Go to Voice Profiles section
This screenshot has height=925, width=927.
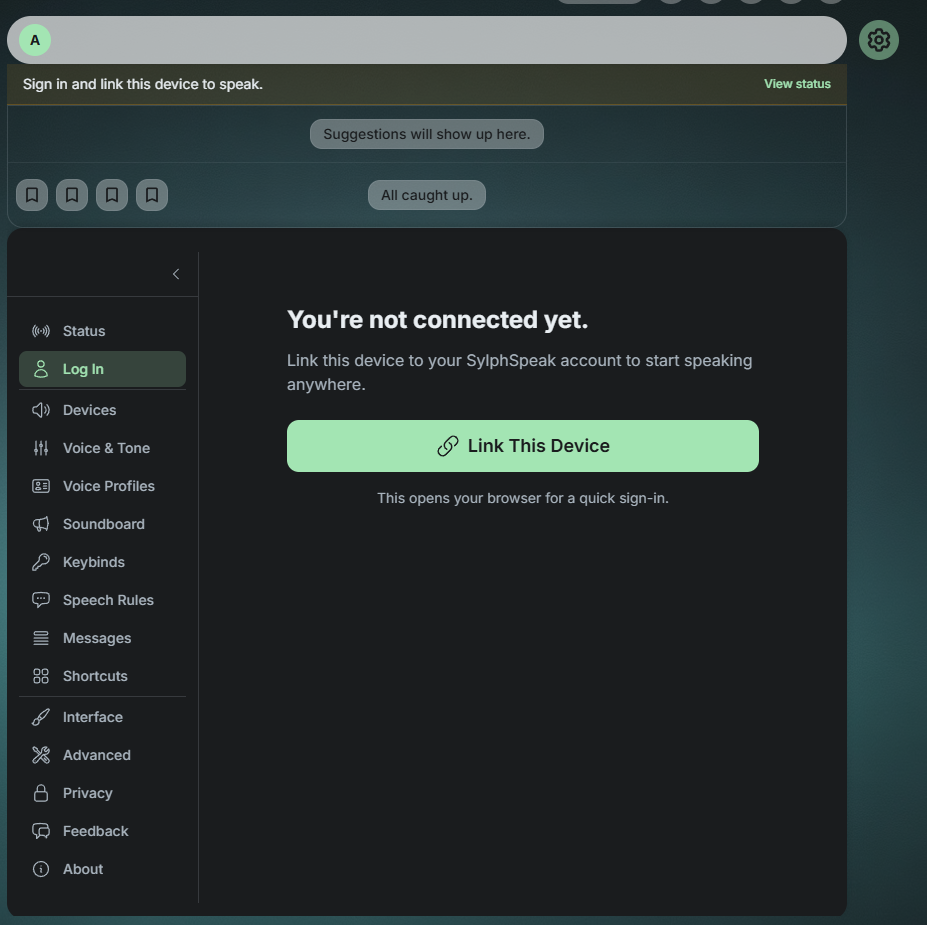point(102,486)
